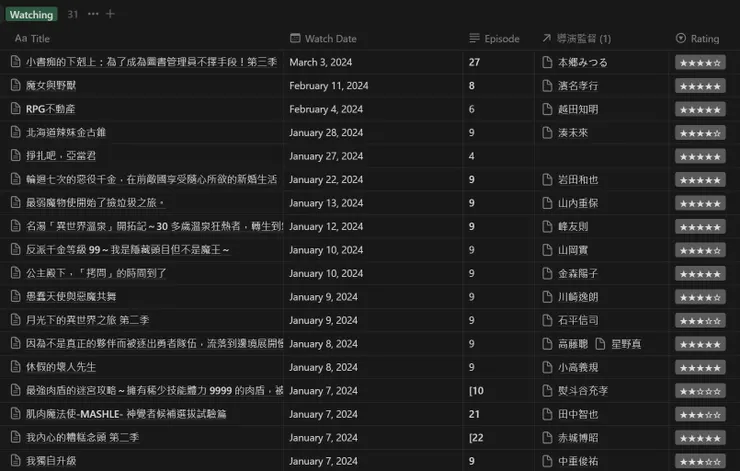The image size is (740, 471).
Task: Click page icon of director 山內重保
Action: point(547,203)
